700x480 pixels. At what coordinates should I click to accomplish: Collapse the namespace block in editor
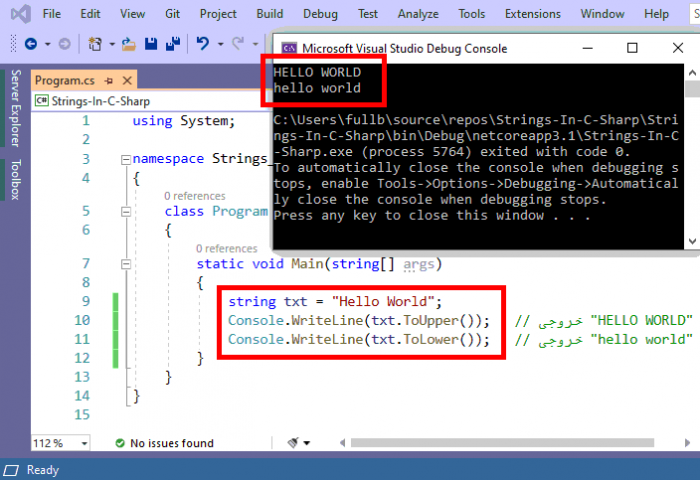pyautogui.click(x=124, y=159)
